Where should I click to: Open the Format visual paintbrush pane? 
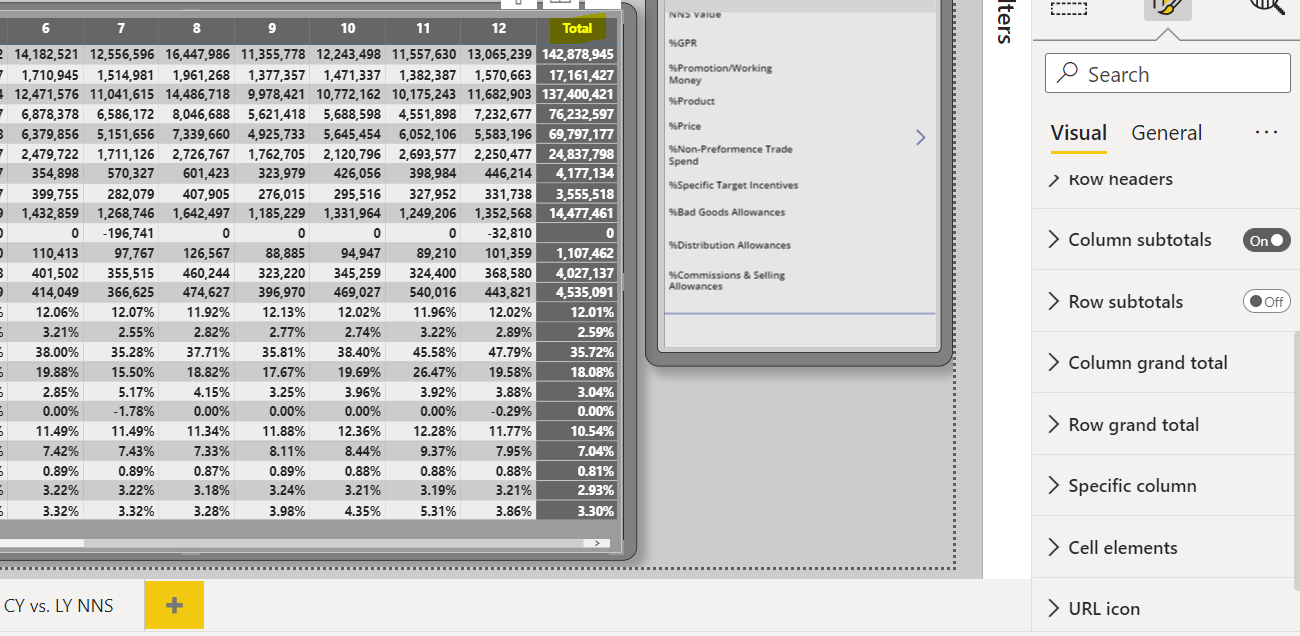tap(1168, 9)
